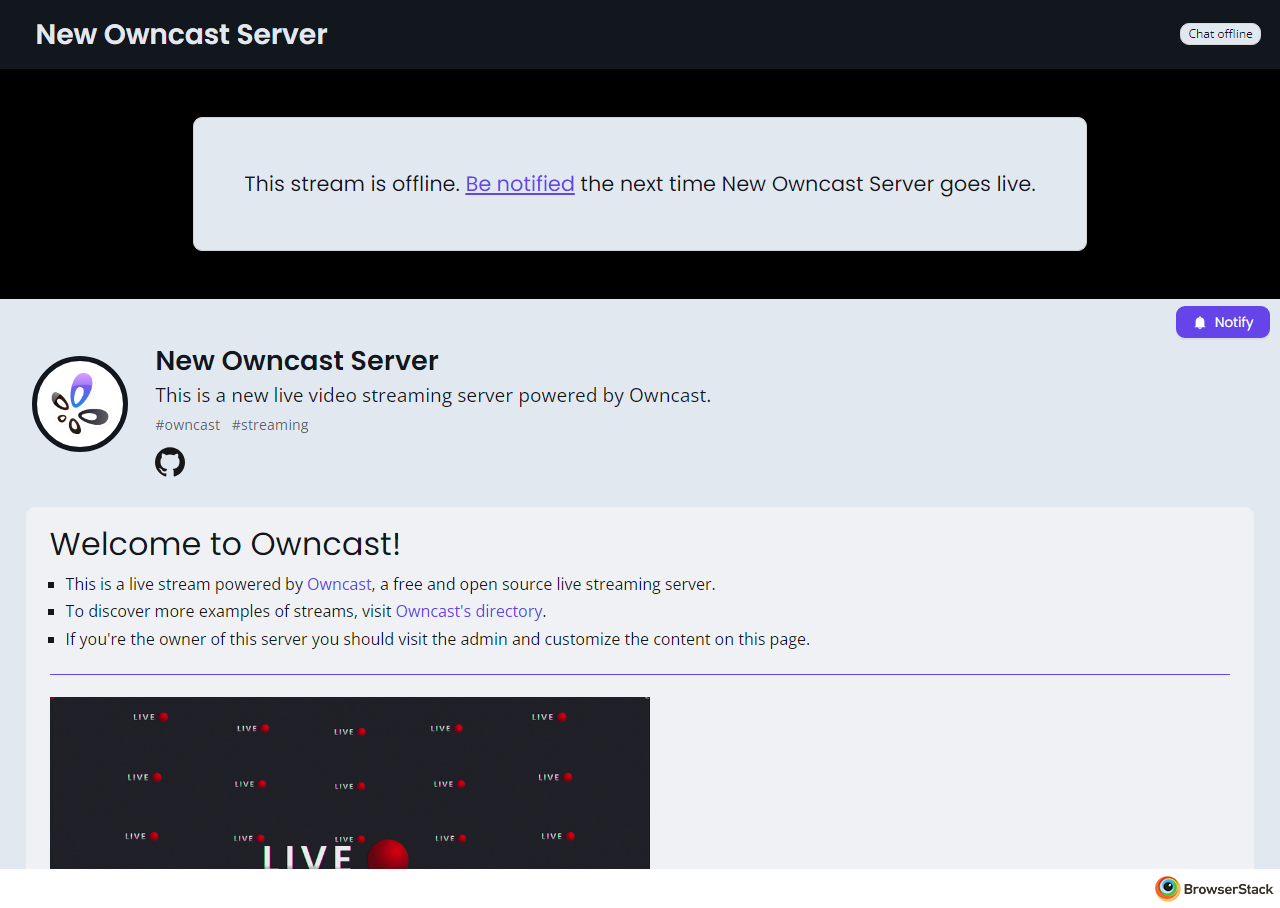This screenshot has height=908, width=1280.
Task: Click the stream offline message box
Action: 640,184
